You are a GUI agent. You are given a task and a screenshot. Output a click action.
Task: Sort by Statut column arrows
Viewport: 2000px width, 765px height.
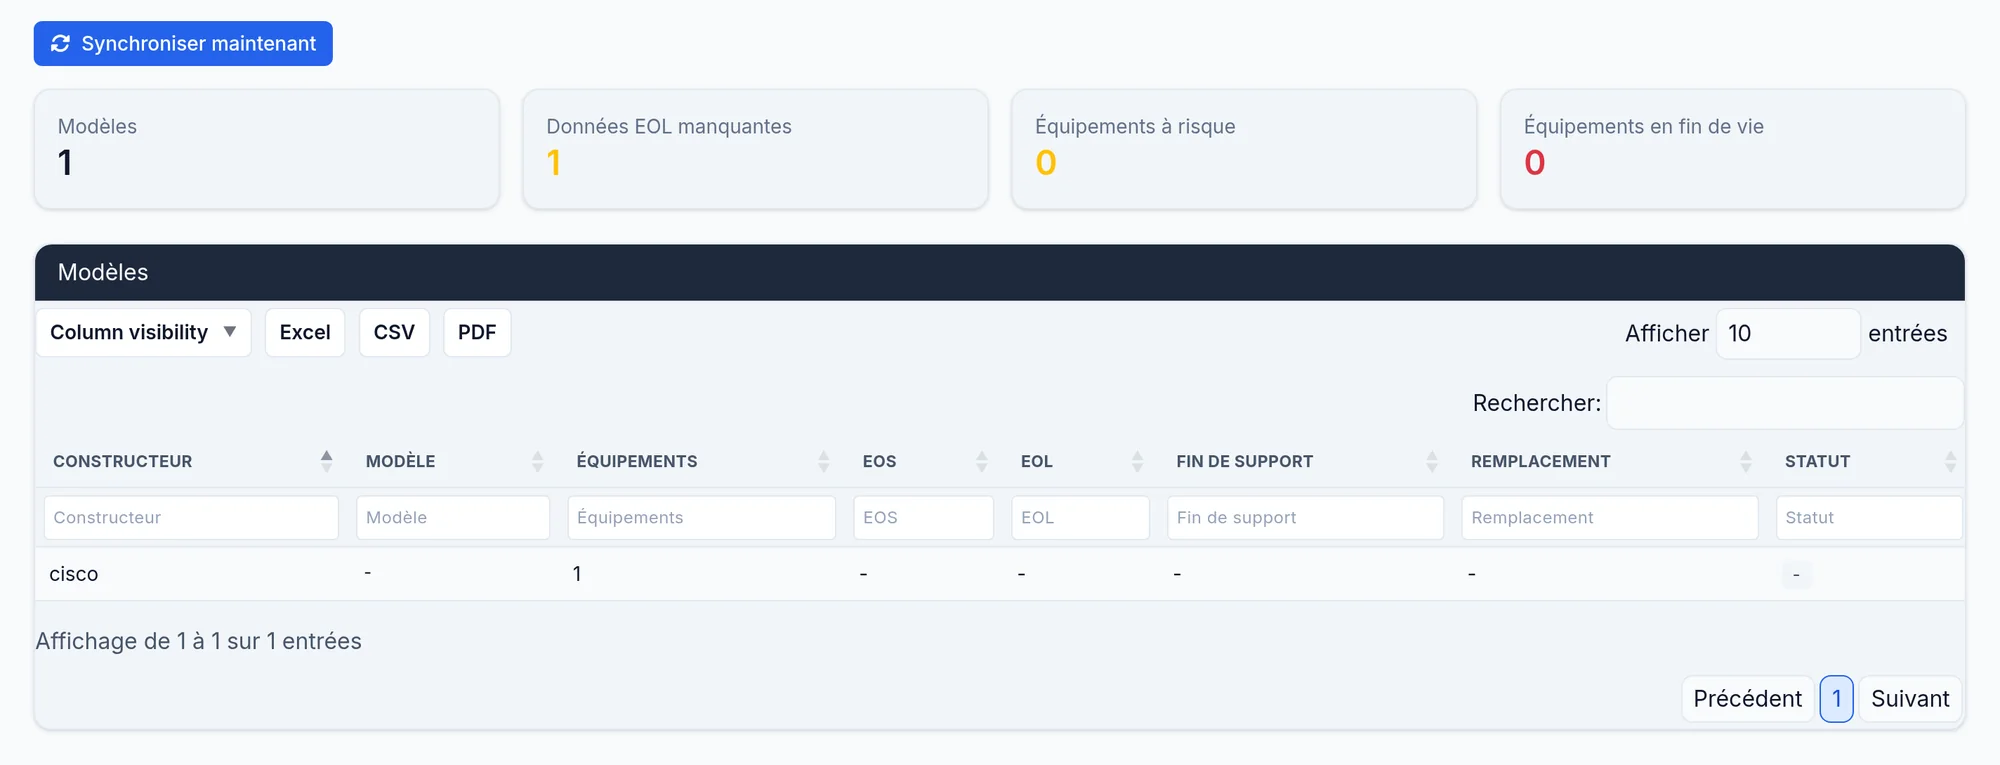pos(1950,461)
